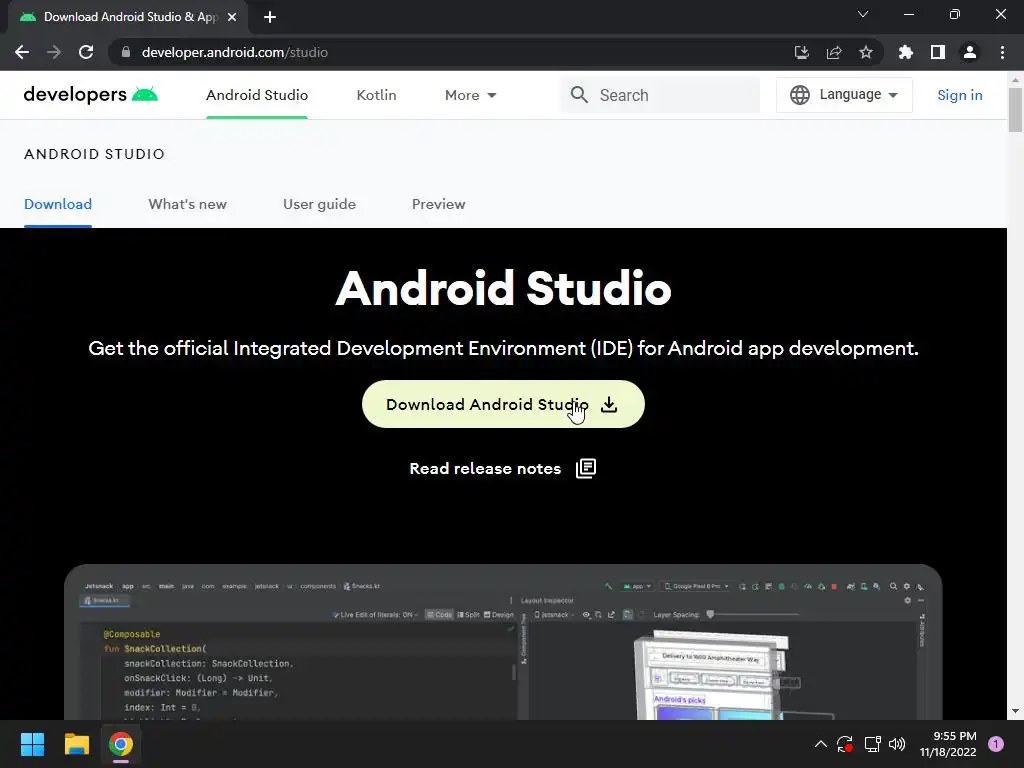Bookmark this page with the star icon
The height and width of the screenshot is (768, 1024).
[866, 52]
